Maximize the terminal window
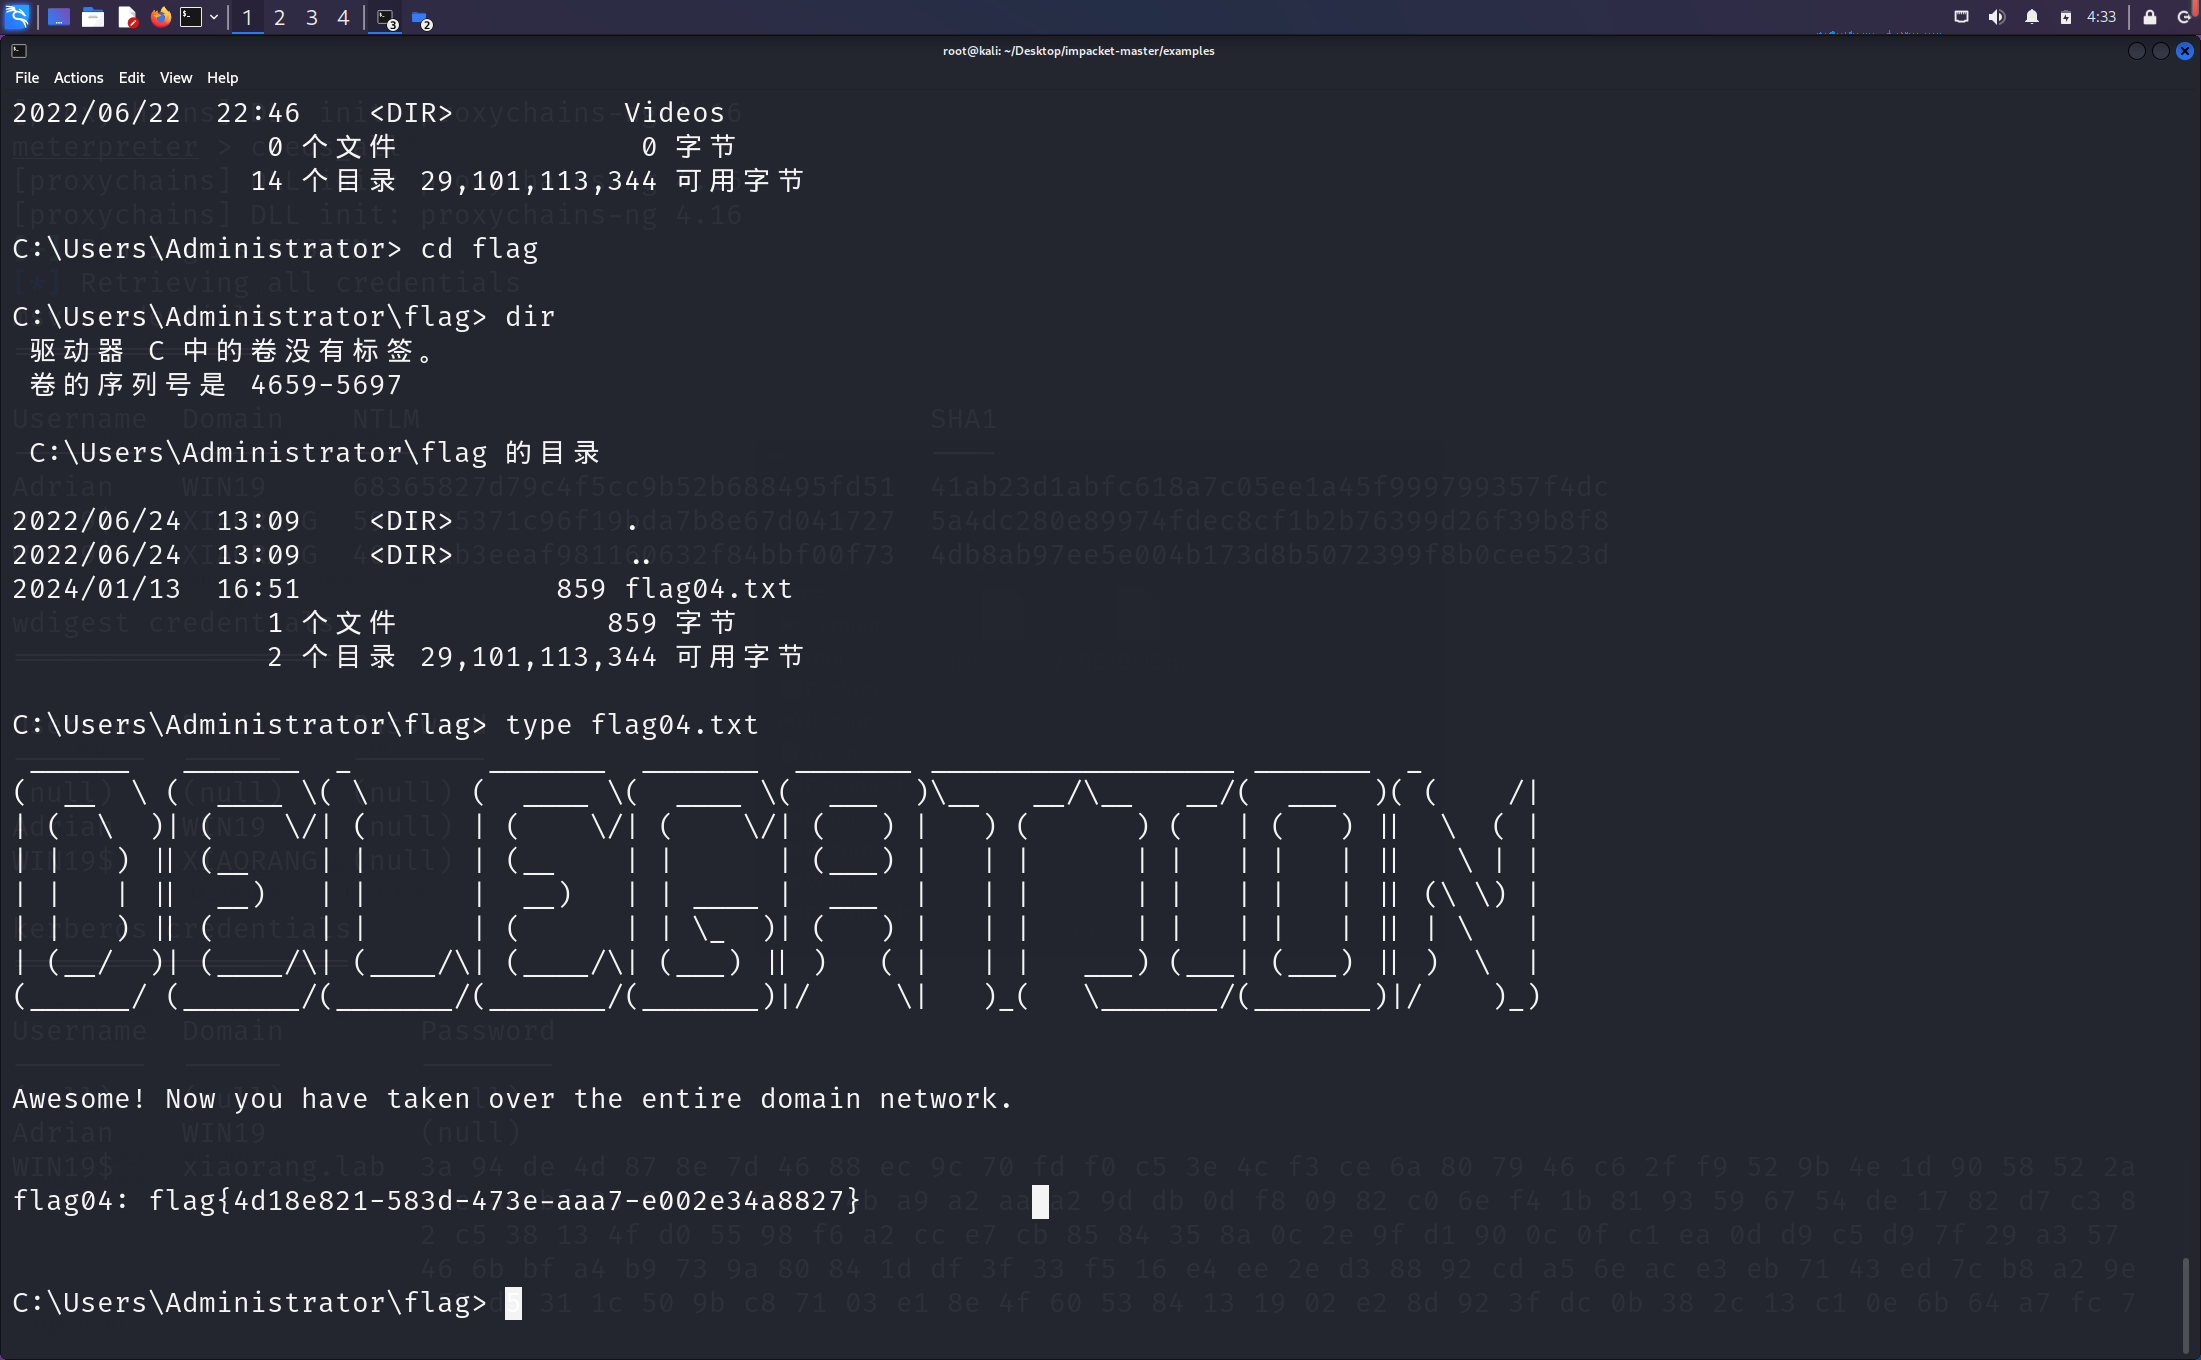 (x=2161, y=51)
